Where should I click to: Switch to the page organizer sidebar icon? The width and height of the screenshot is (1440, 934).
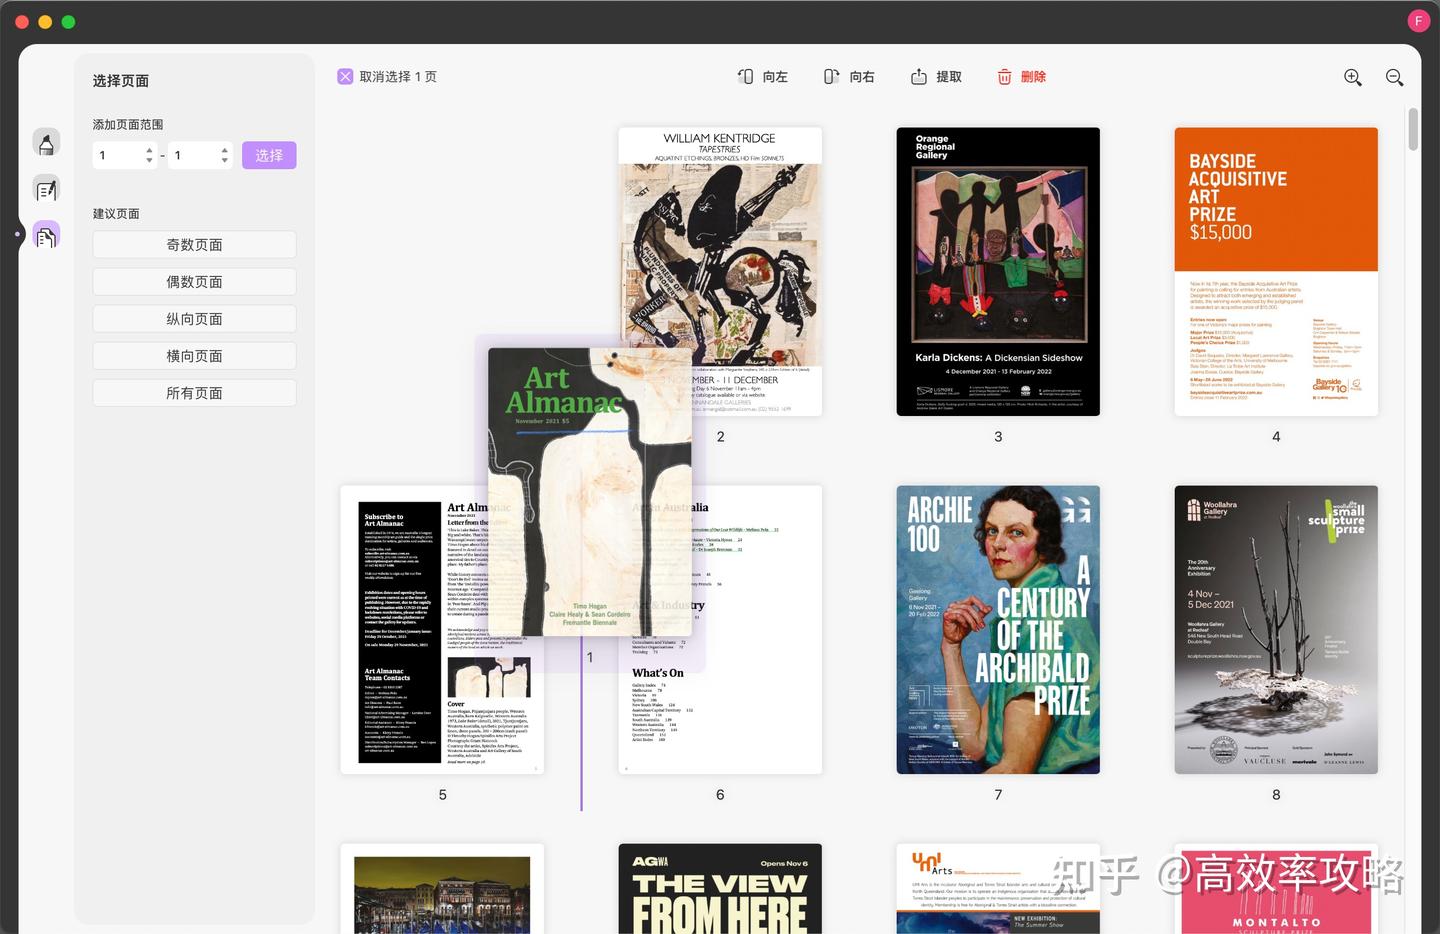(46, 233)
